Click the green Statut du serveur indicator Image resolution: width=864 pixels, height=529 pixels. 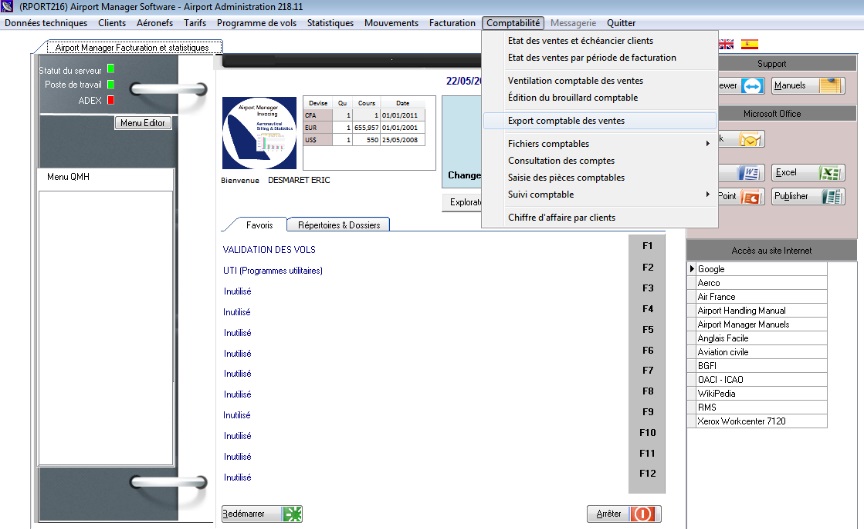coord(111,69)
